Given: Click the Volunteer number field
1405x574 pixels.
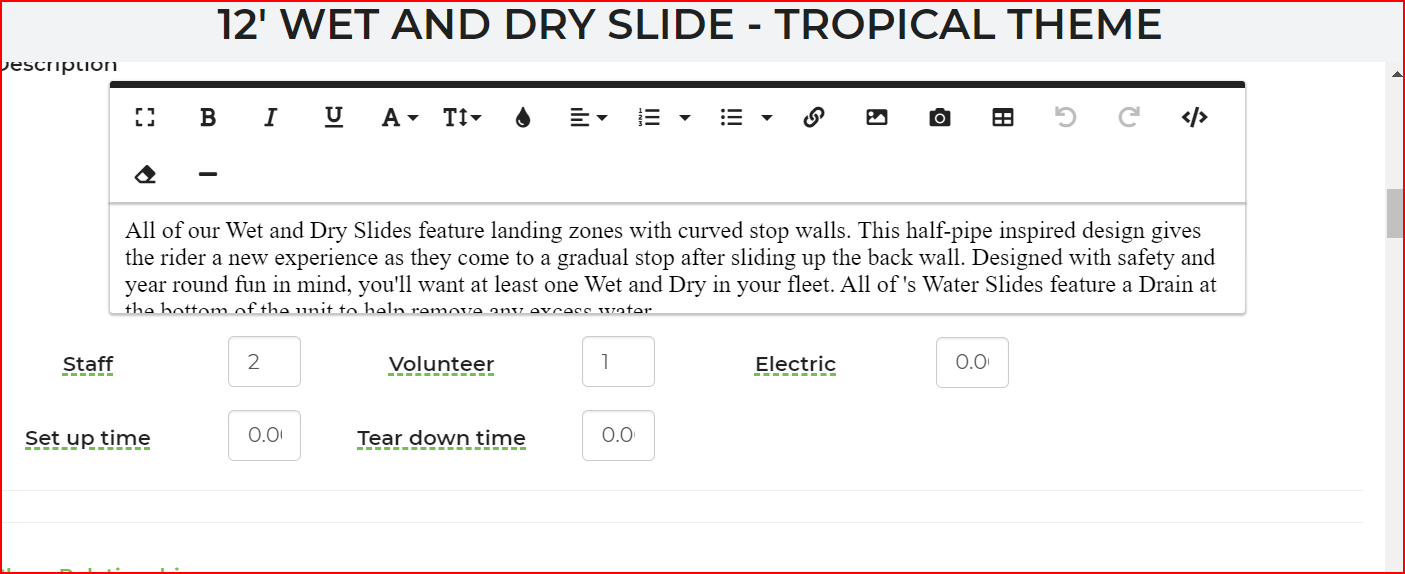Looking at the screenshot, I should (618, 362).
